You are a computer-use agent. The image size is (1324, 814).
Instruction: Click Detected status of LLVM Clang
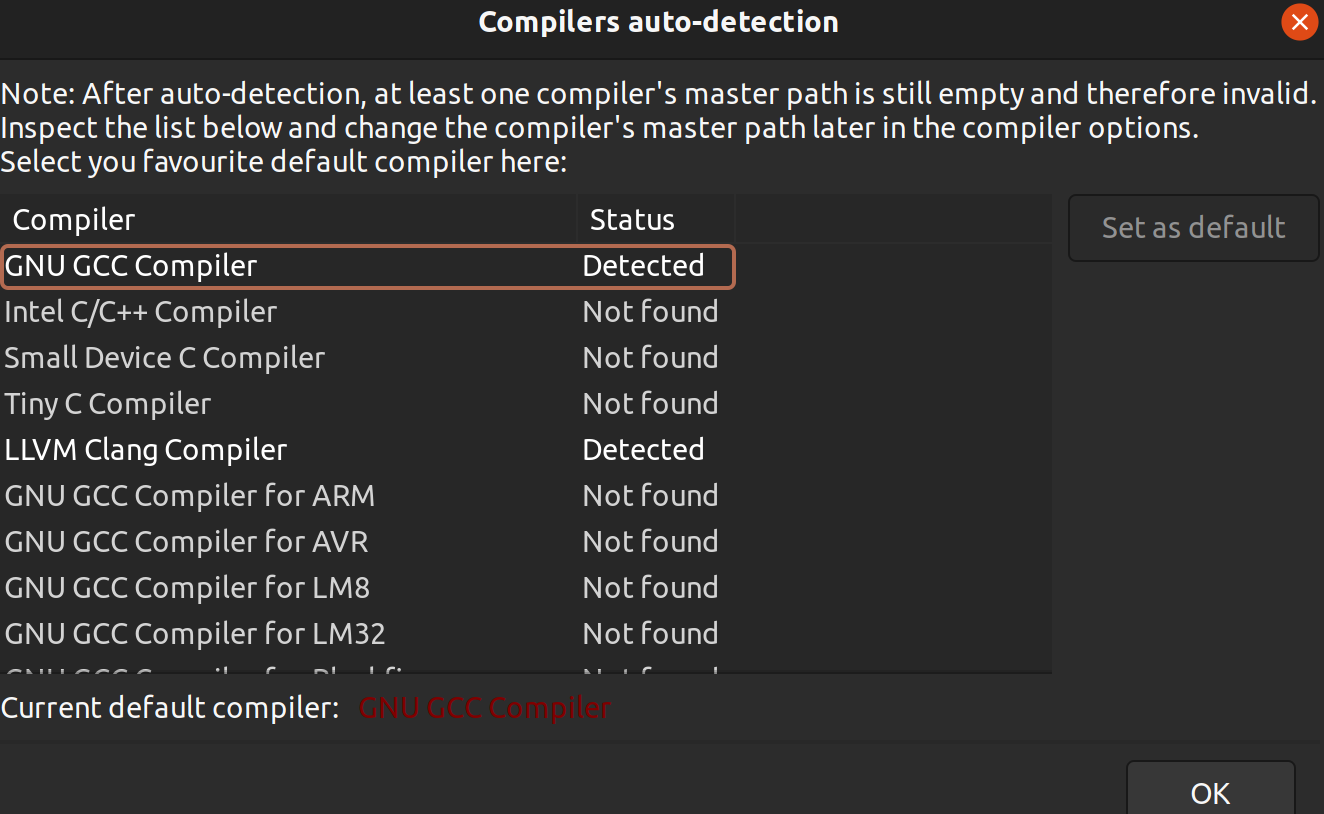(643, 450)
